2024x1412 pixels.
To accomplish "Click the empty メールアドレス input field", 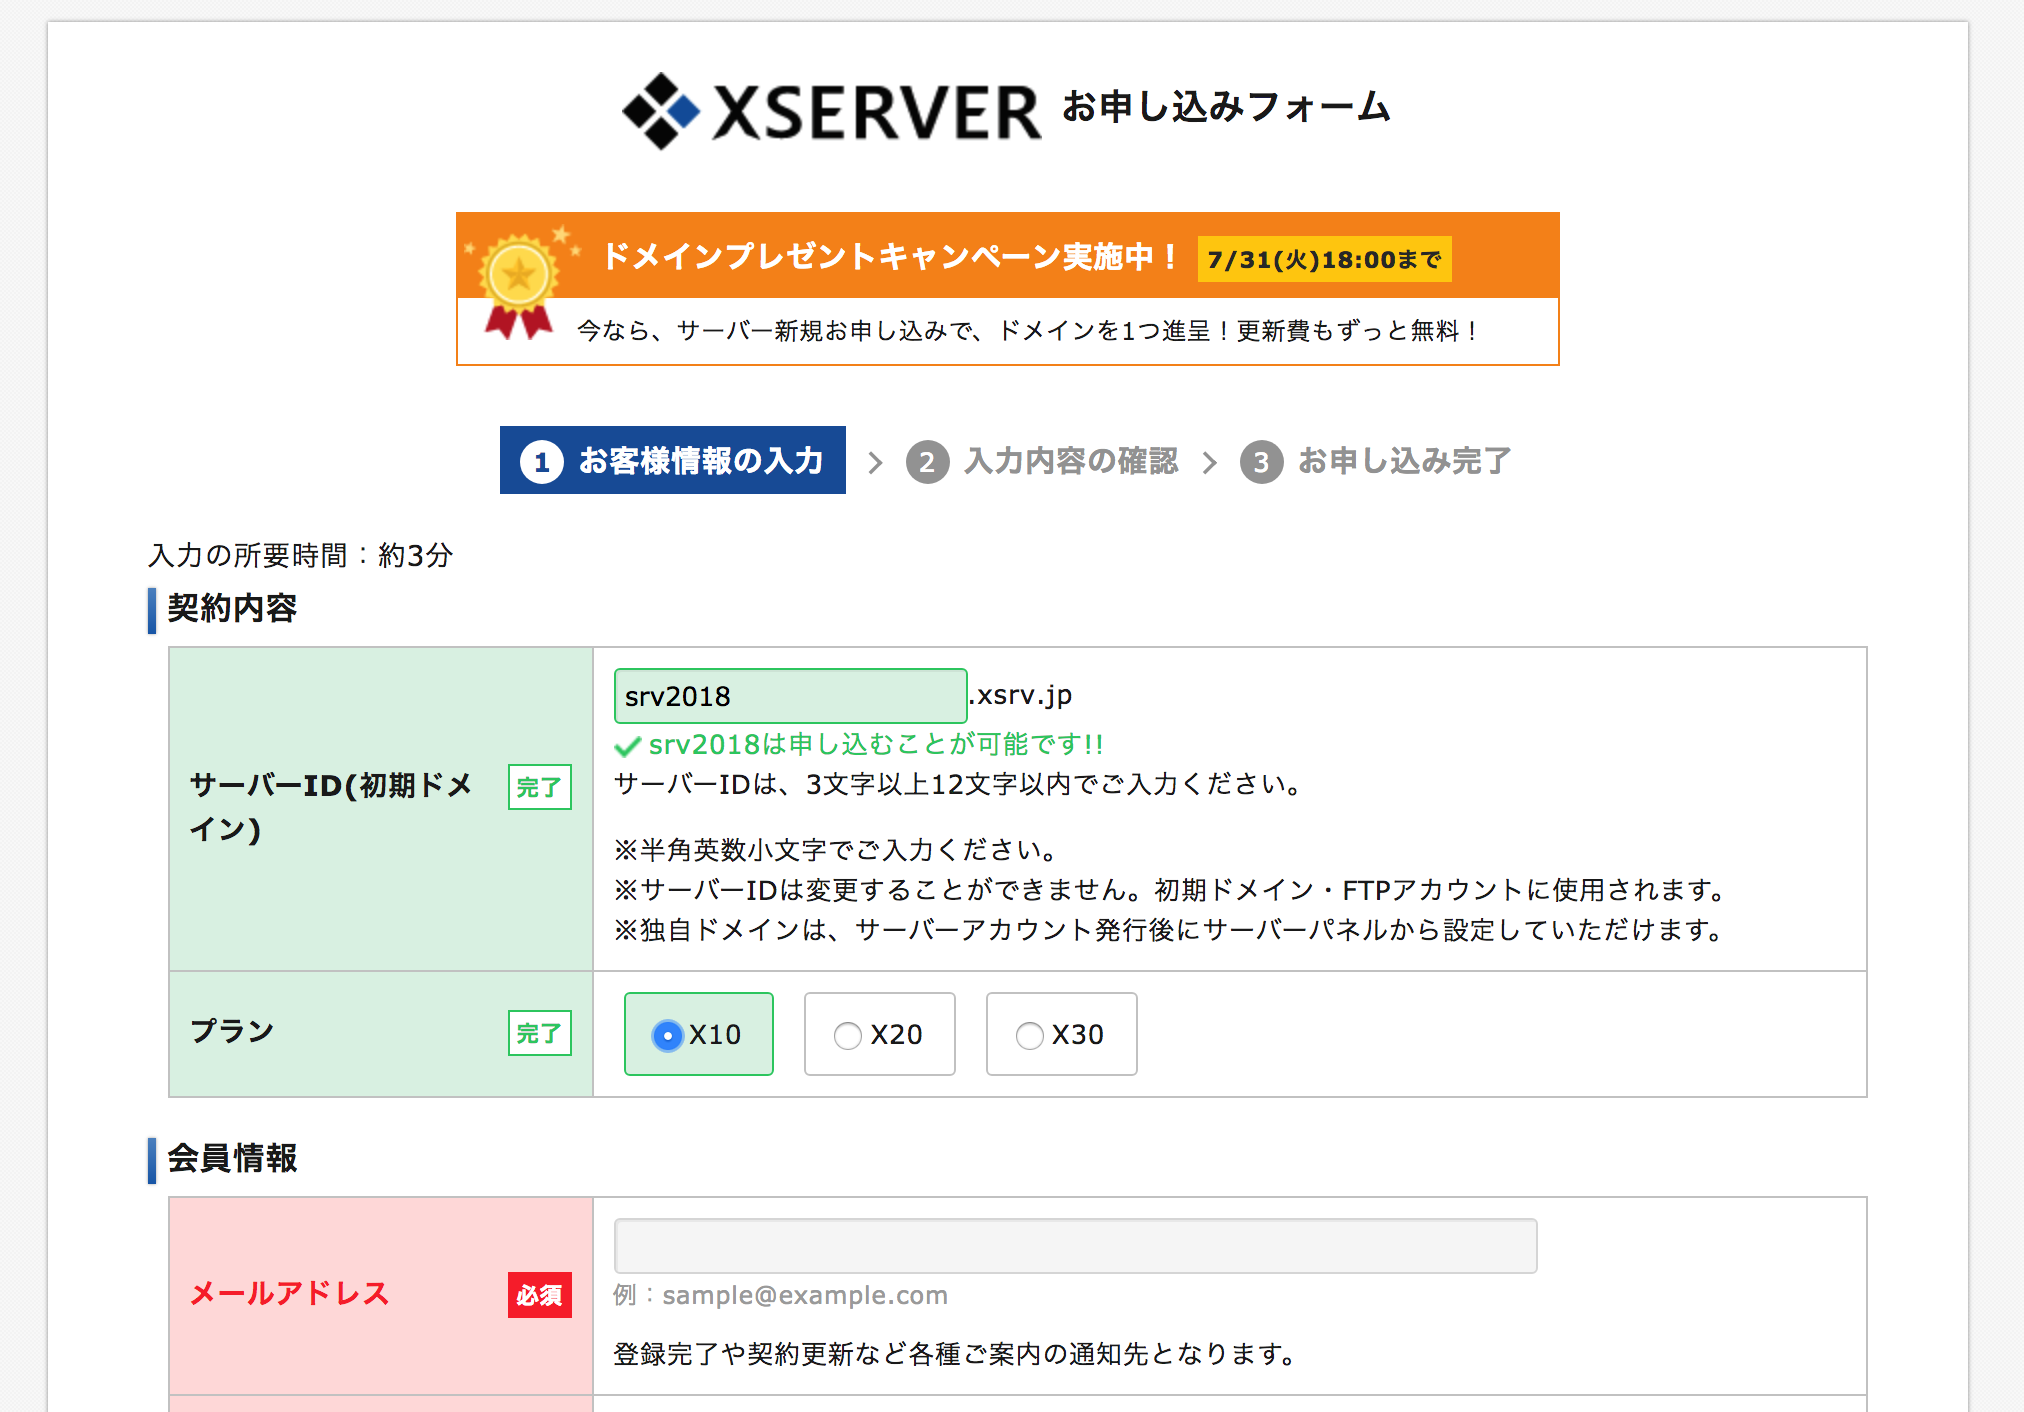I will pos(1075,1245).
